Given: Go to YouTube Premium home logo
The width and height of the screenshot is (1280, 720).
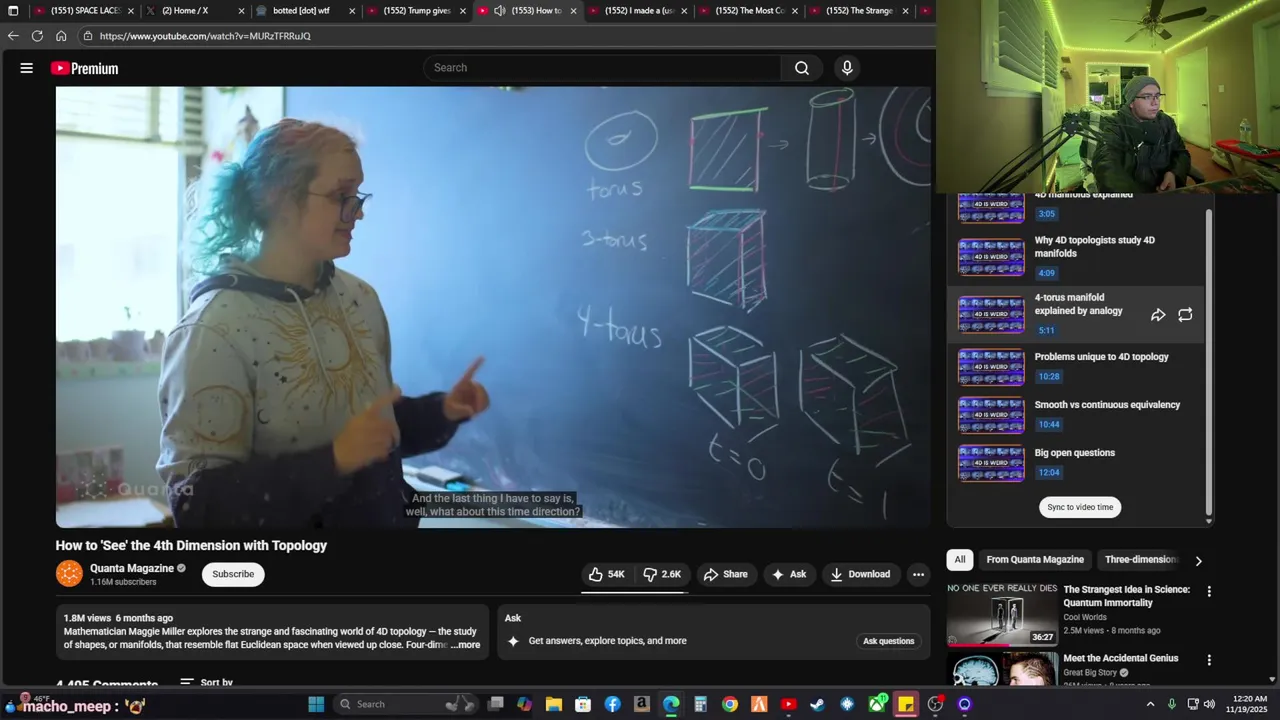Looking at the screenshot, I should [x=85, y=68].
